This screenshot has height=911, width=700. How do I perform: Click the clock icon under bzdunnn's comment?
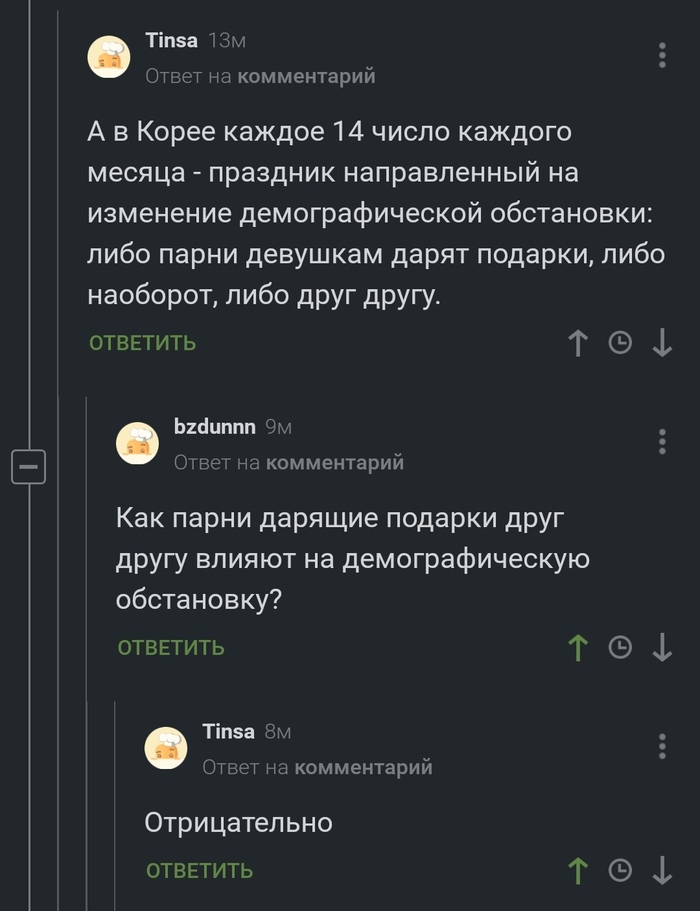point(620,647)
